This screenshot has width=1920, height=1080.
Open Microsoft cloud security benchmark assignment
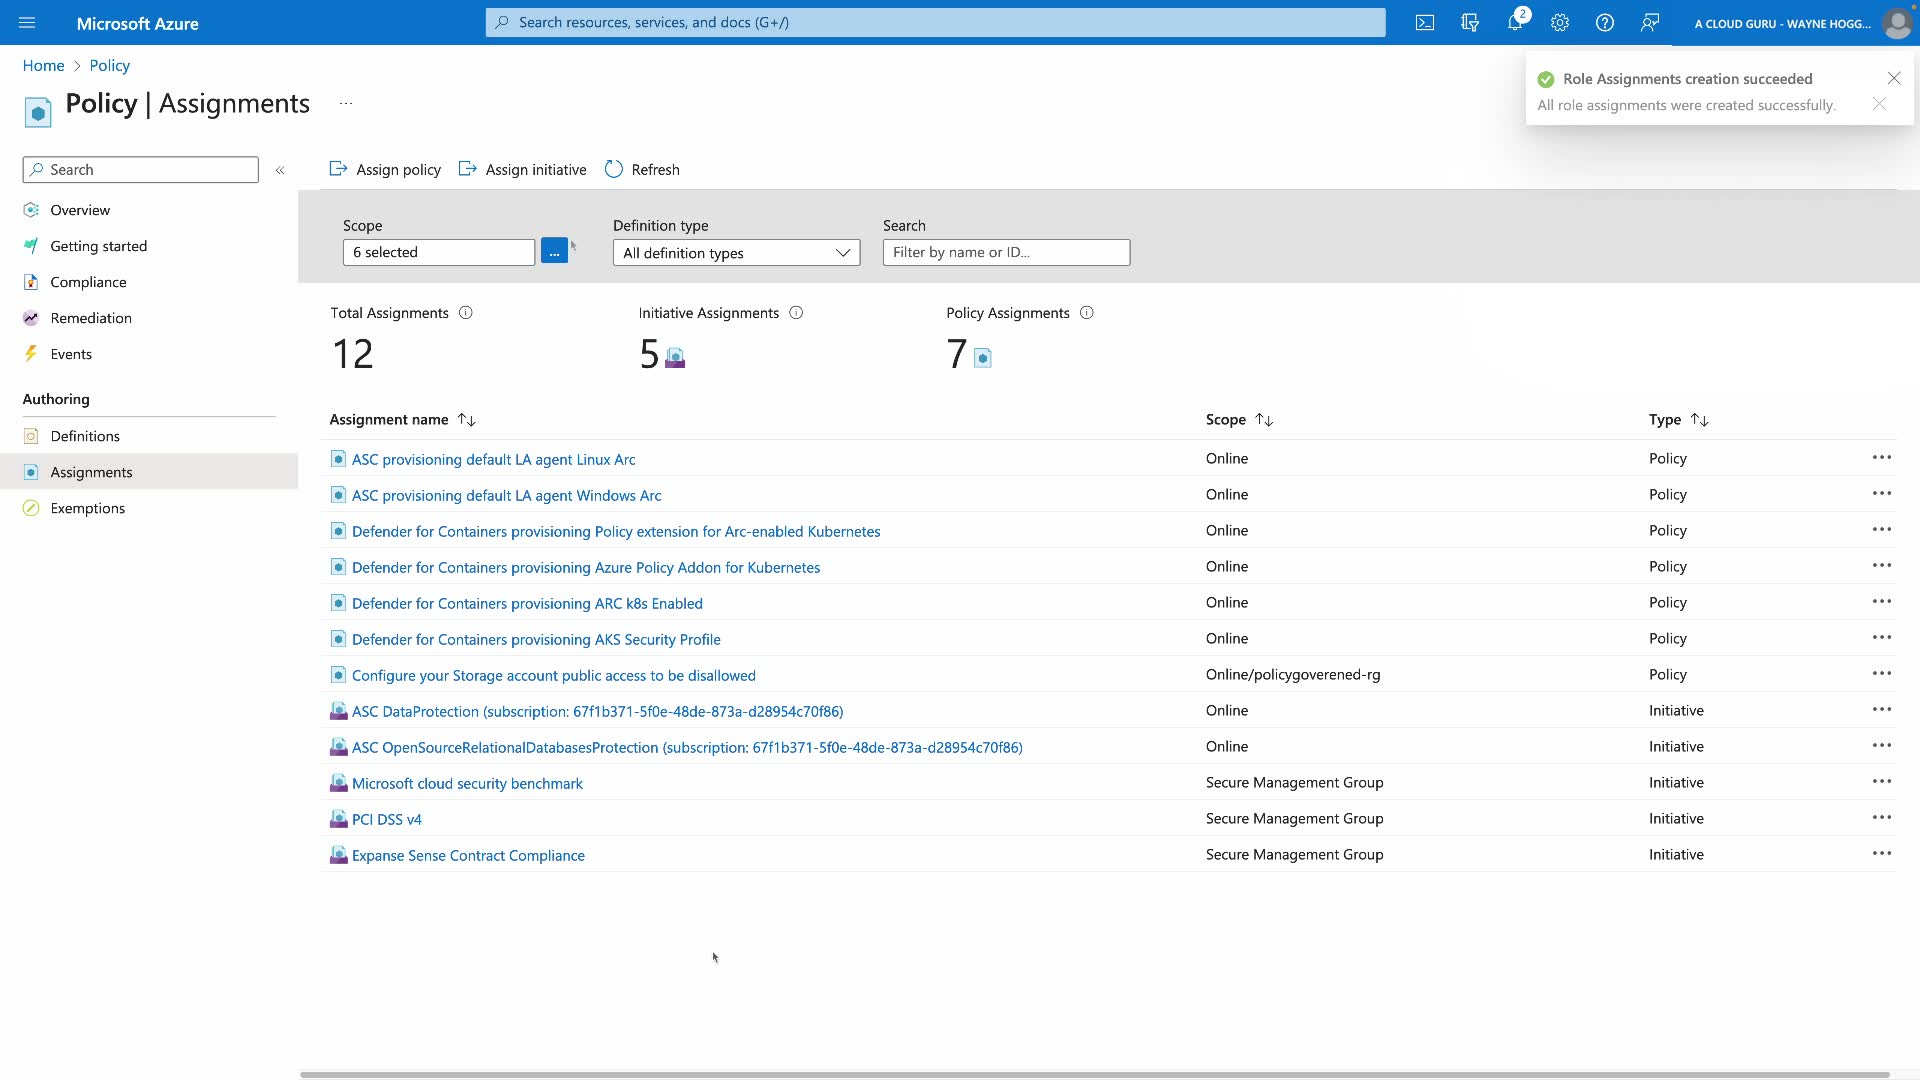pyautogui.click(x=467, y=784)
